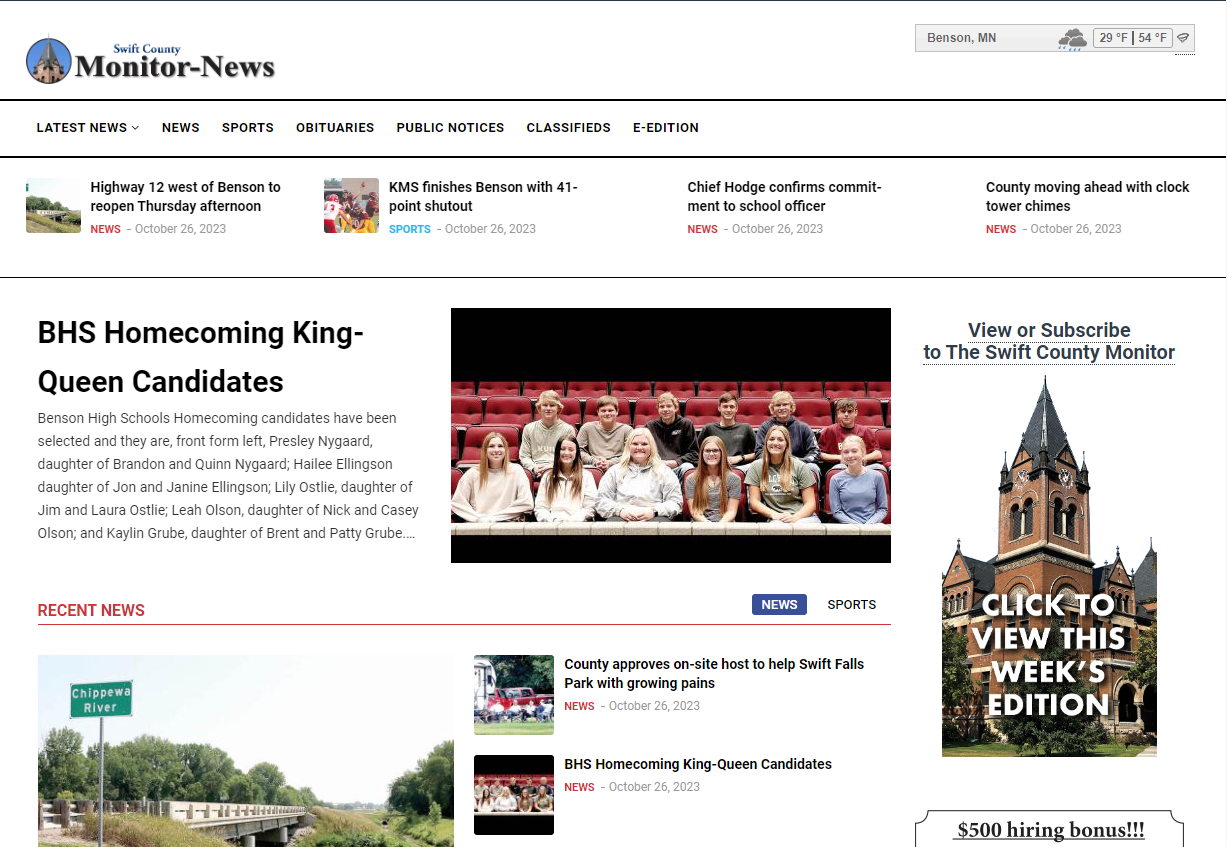Open Chief Hodge confirms commitment headline

point(784,197)
